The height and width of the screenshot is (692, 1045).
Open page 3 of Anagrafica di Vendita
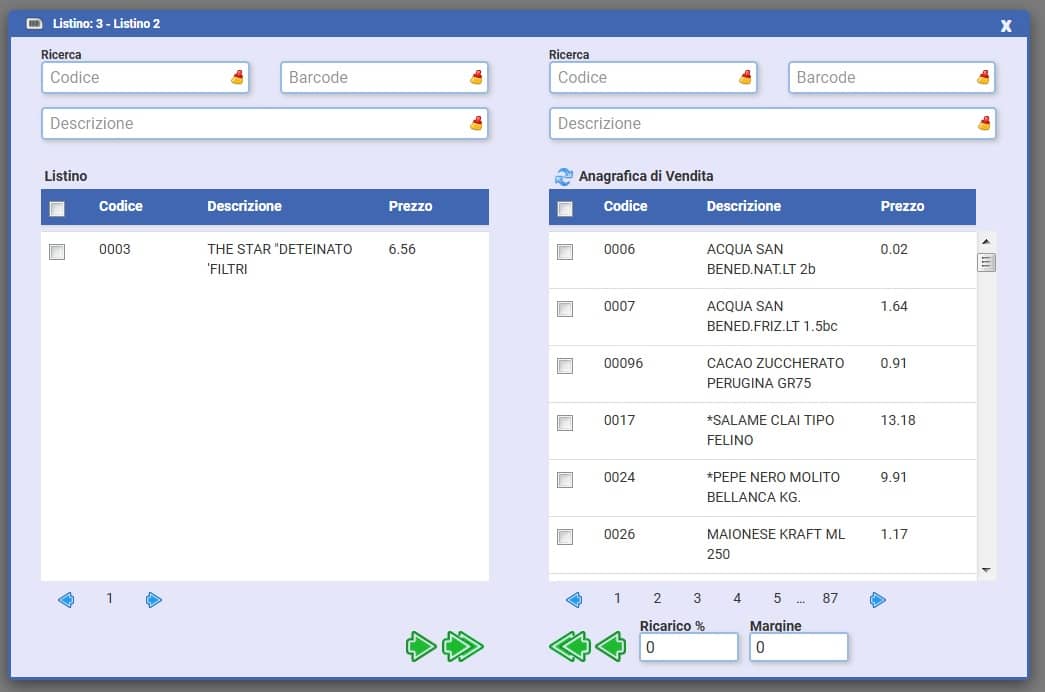[697, 598]
